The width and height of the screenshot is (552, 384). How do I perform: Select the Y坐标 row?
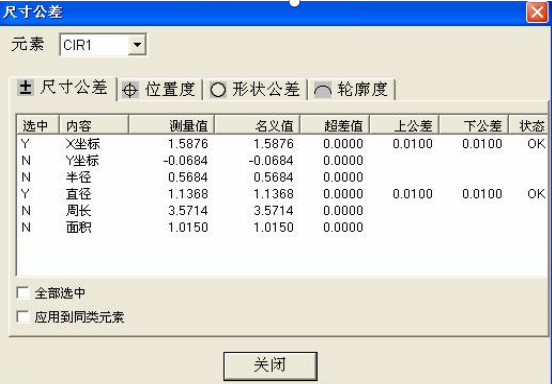[282, 161]
